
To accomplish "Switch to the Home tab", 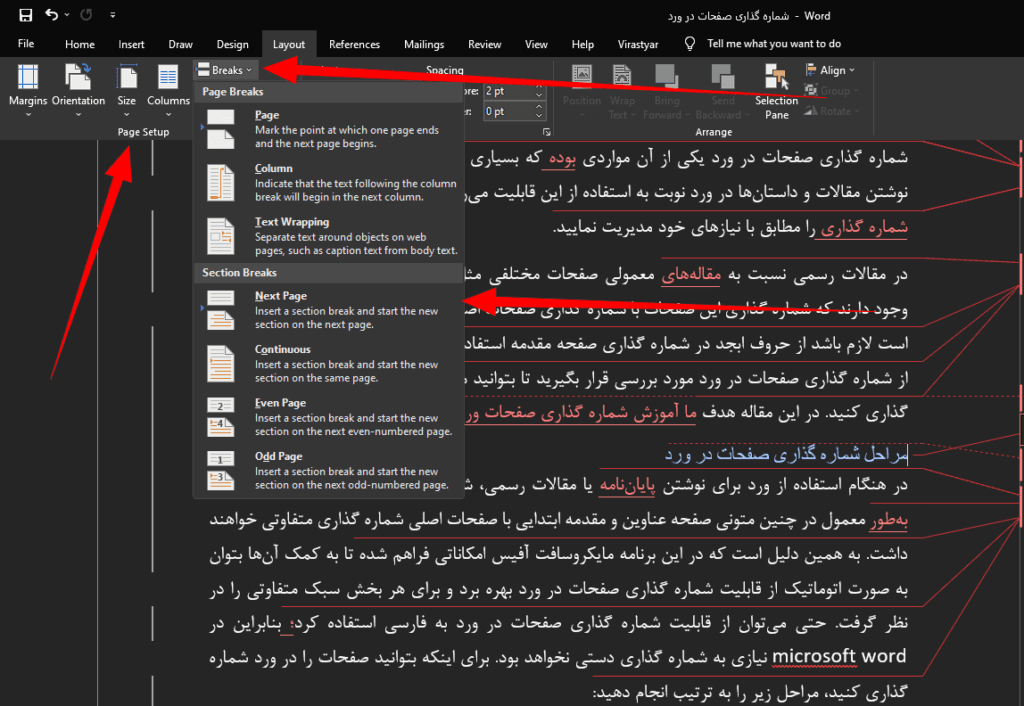I will click(x=79, y=44).
